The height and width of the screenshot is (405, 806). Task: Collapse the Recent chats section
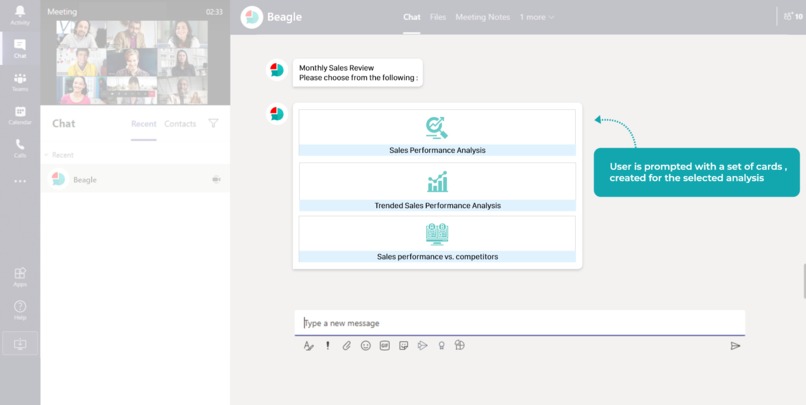coord(46,155)
